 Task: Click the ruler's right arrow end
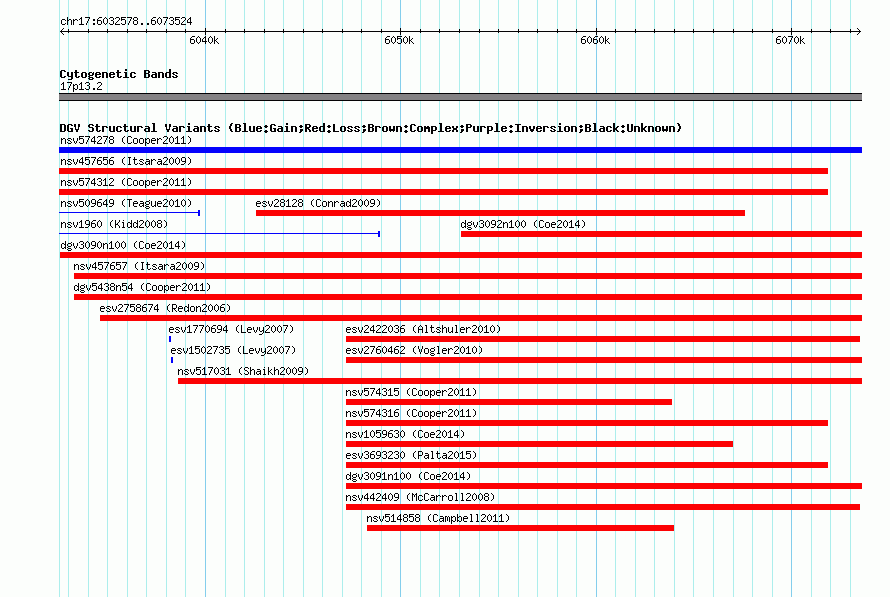(x=858, y=31)
